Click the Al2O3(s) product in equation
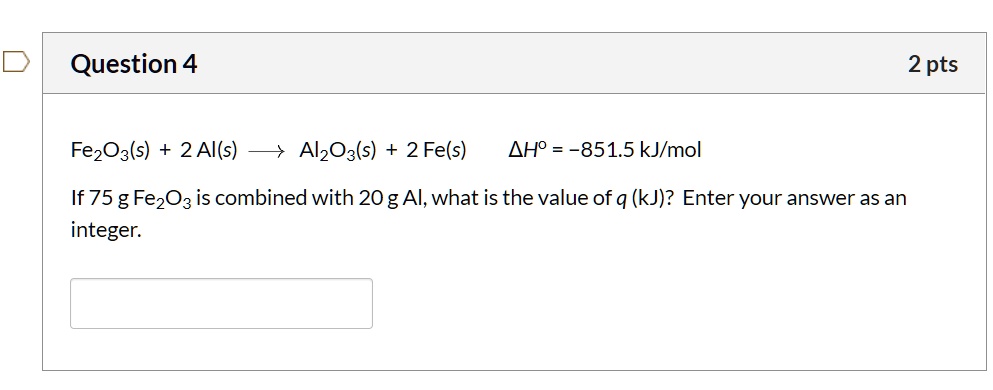The width and height of the screenshot is (993, 390). (x=338, y=151)
